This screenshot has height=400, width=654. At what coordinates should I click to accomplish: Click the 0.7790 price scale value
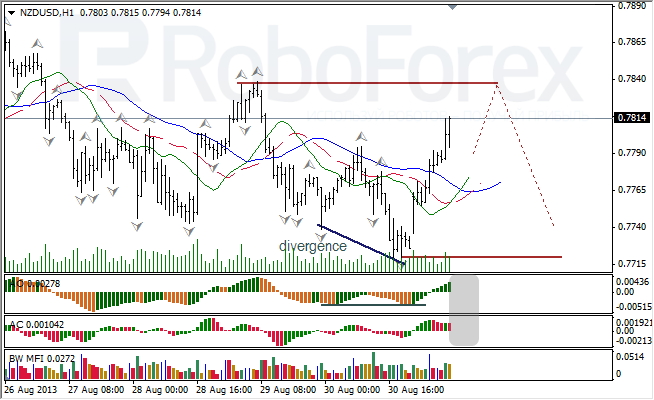tap(631, 153)
